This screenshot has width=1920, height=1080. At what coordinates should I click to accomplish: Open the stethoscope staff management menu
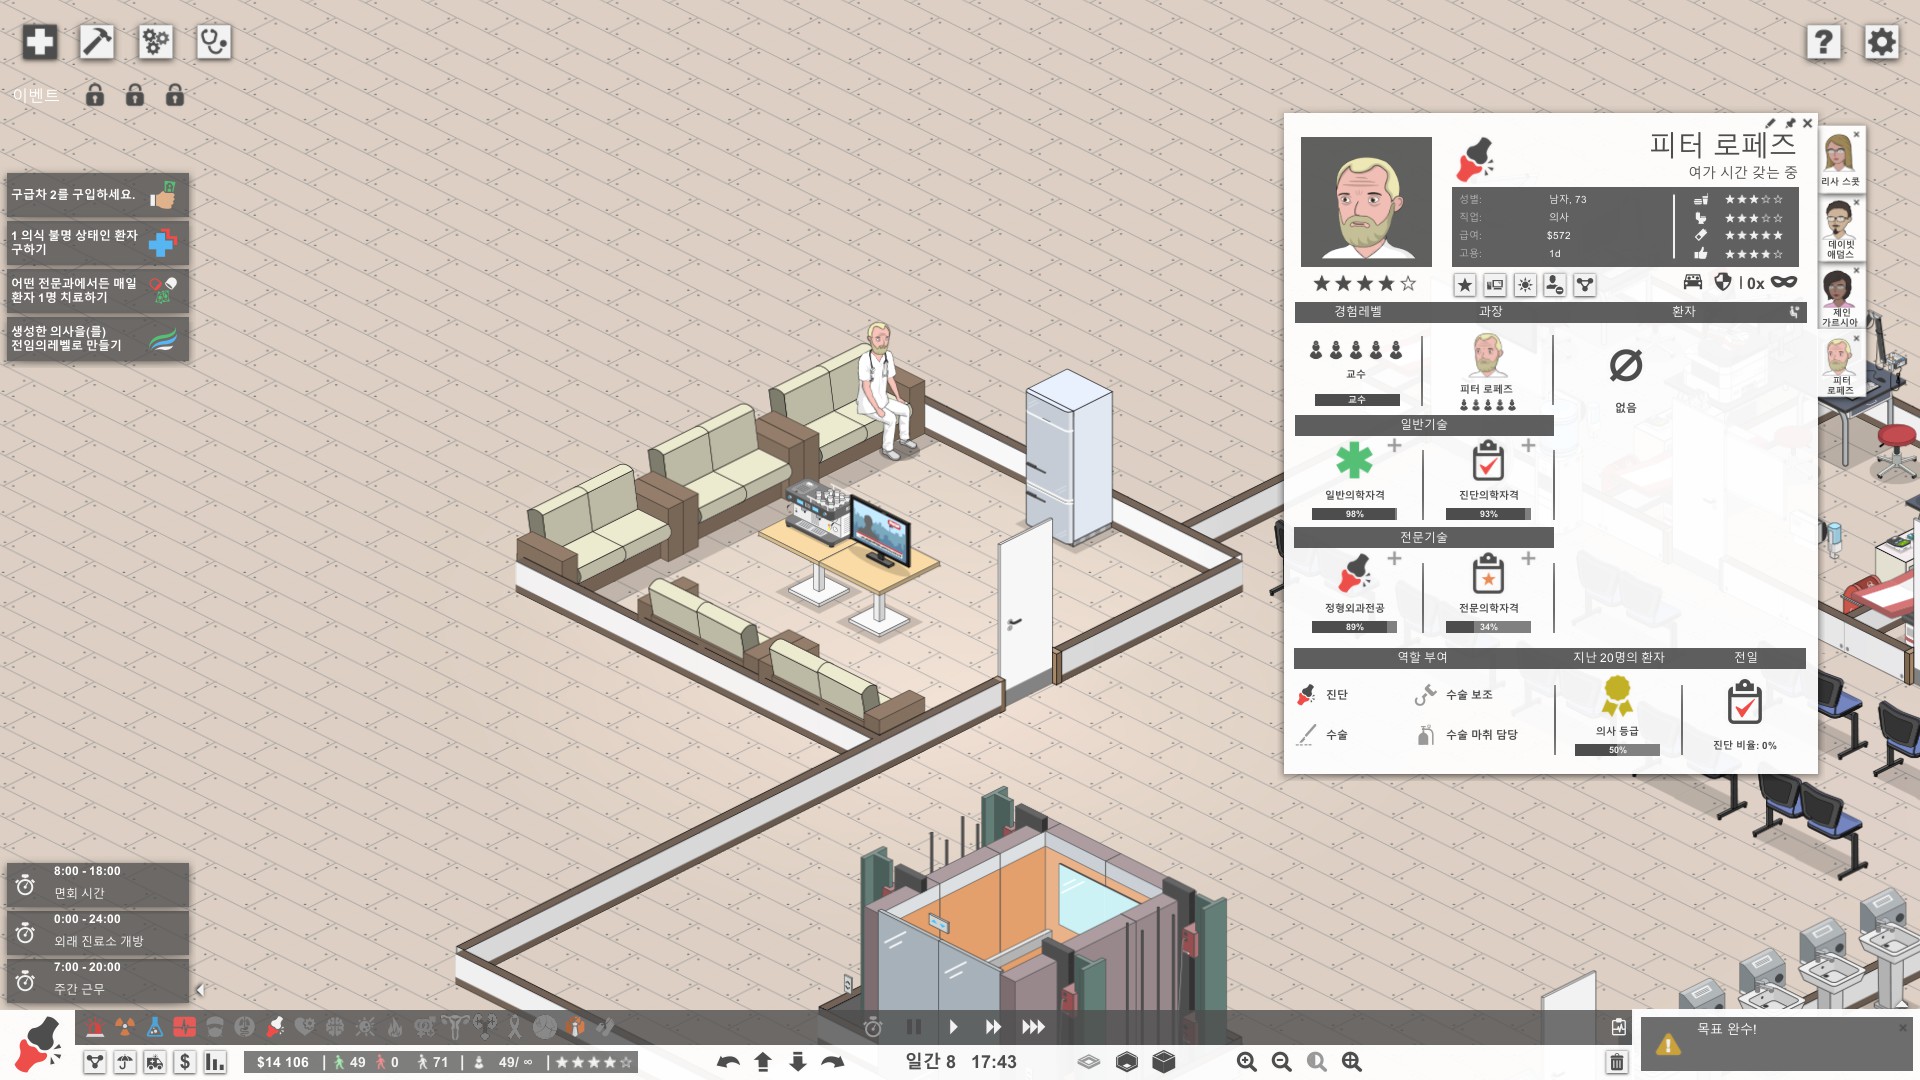tap(214, 42)
